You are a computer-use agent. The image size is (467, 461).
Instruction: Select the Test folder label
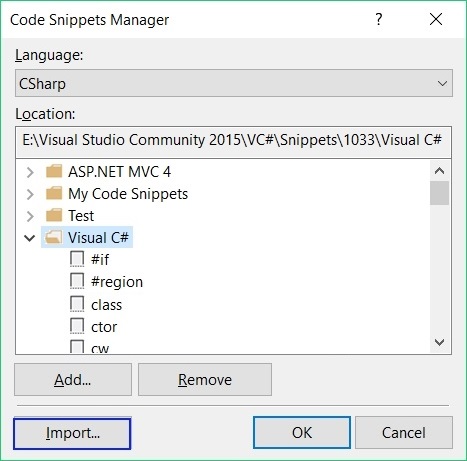(81, 216)
